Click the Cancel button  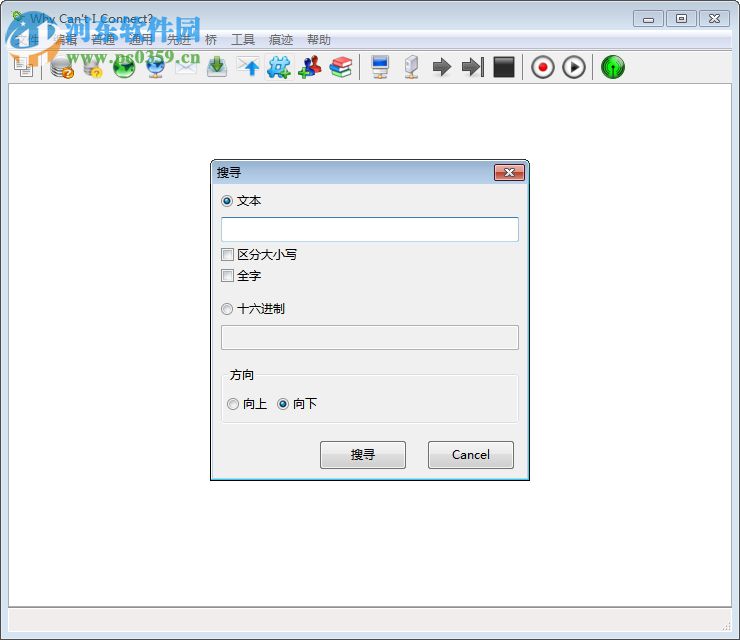point(471,455)
